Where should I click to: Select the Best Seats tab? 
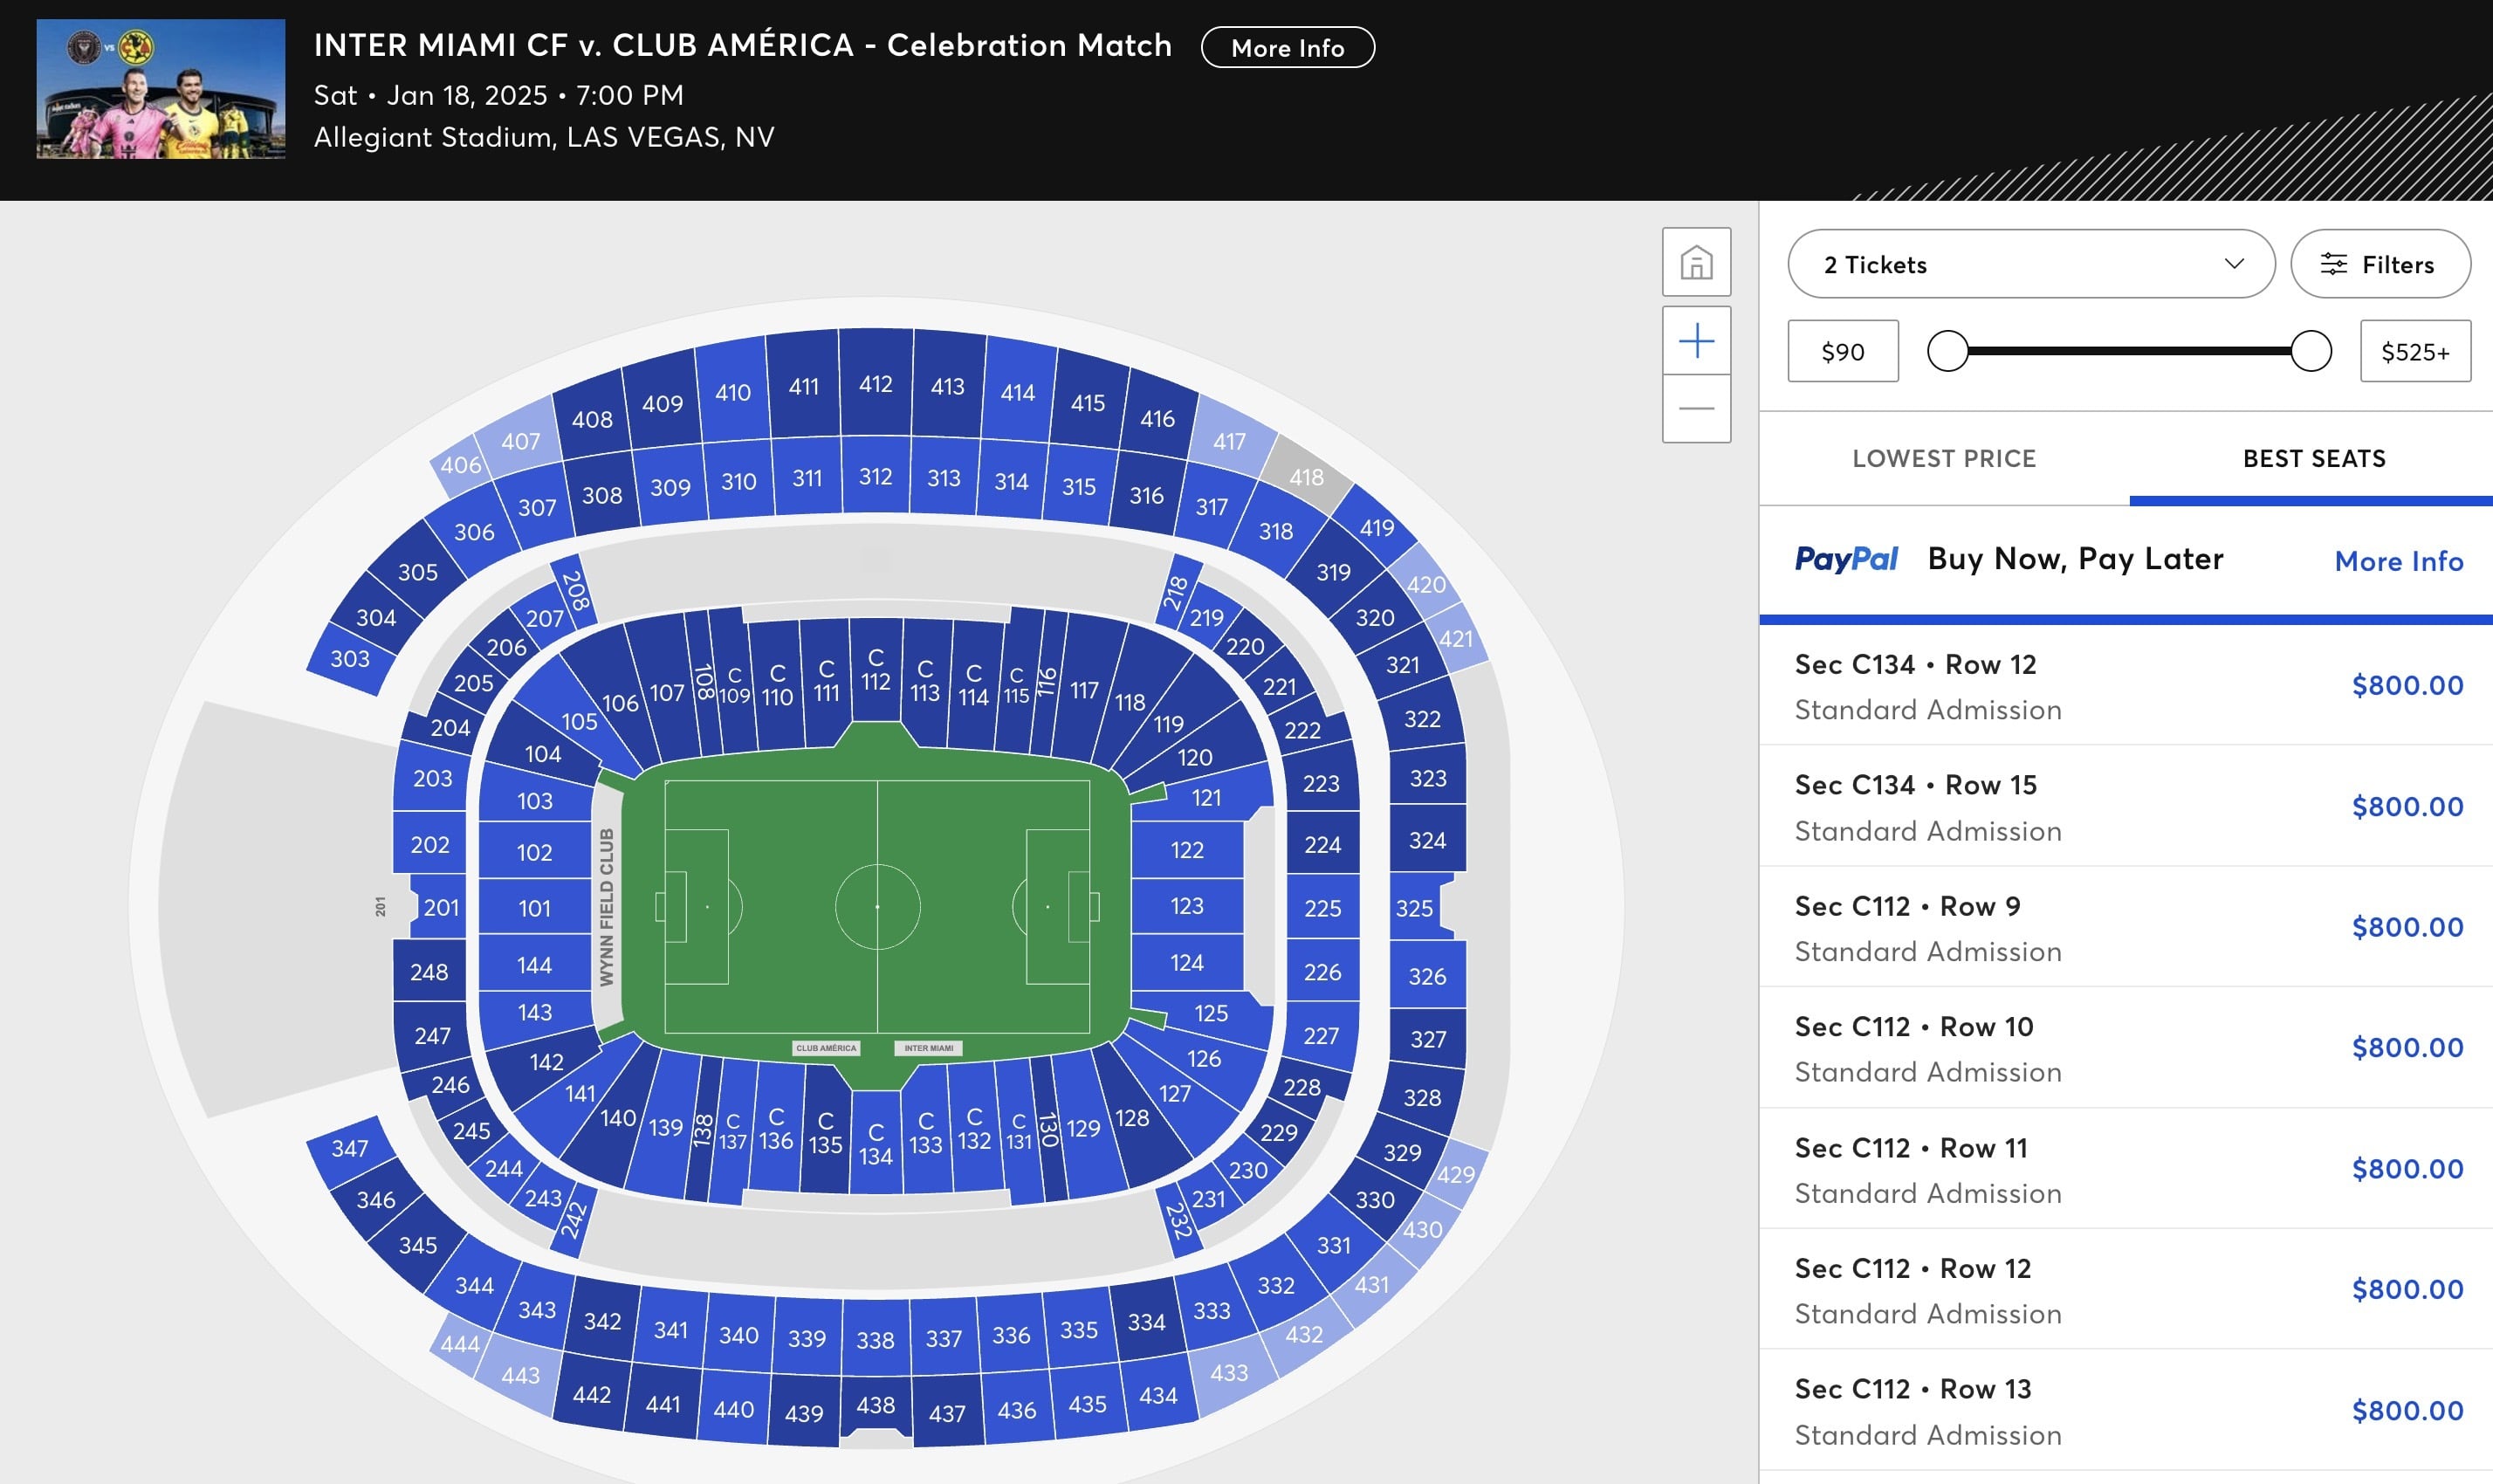[2313, 458]
